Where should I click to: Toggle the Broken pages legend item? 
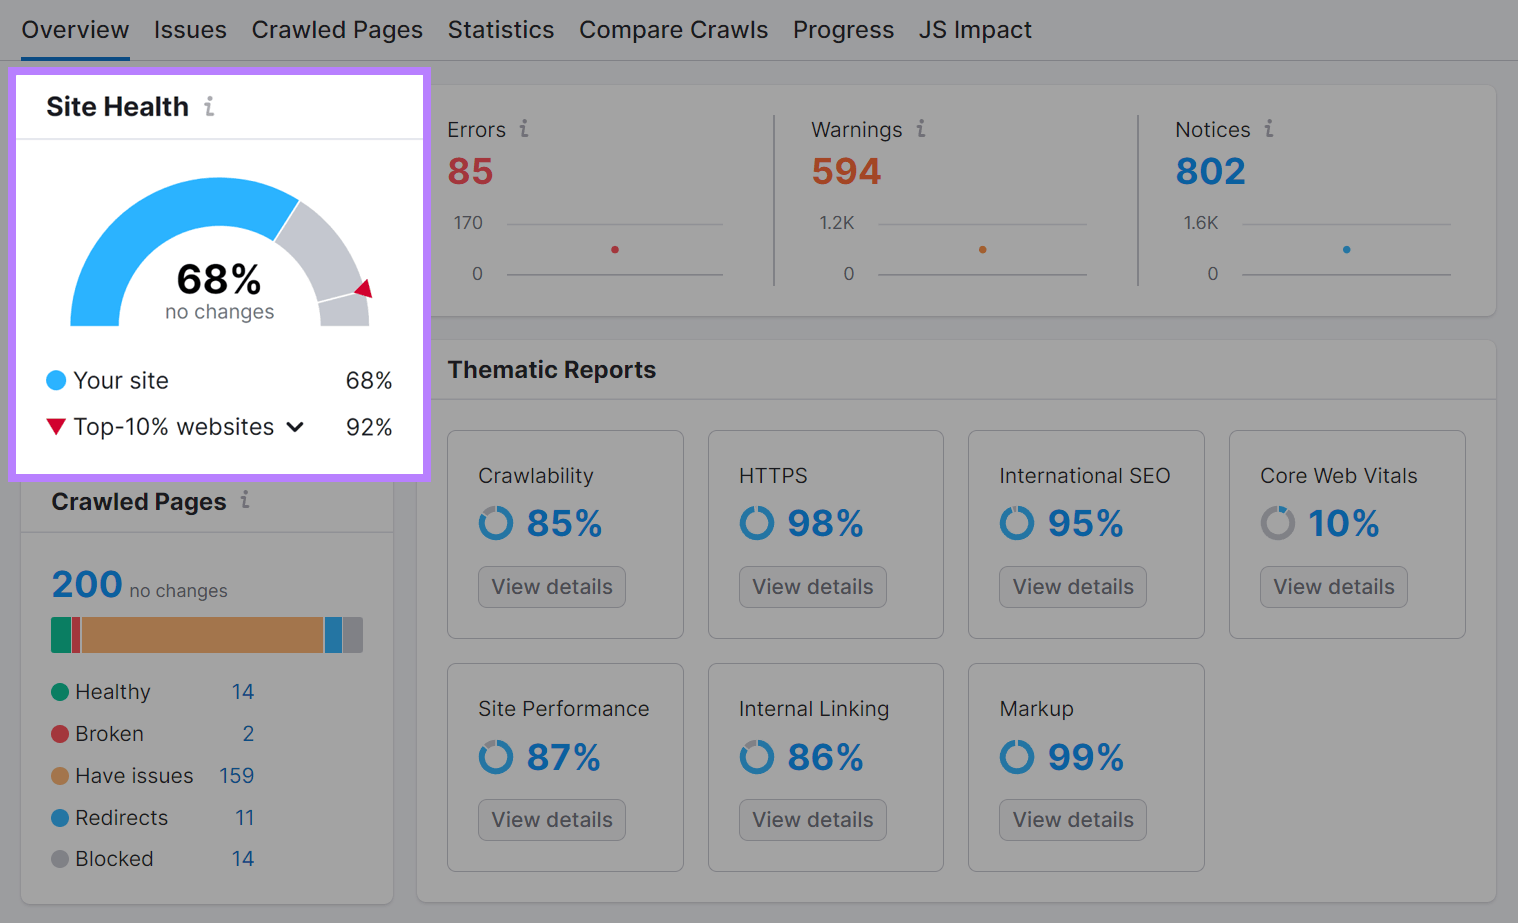click(x=97, y=733)
